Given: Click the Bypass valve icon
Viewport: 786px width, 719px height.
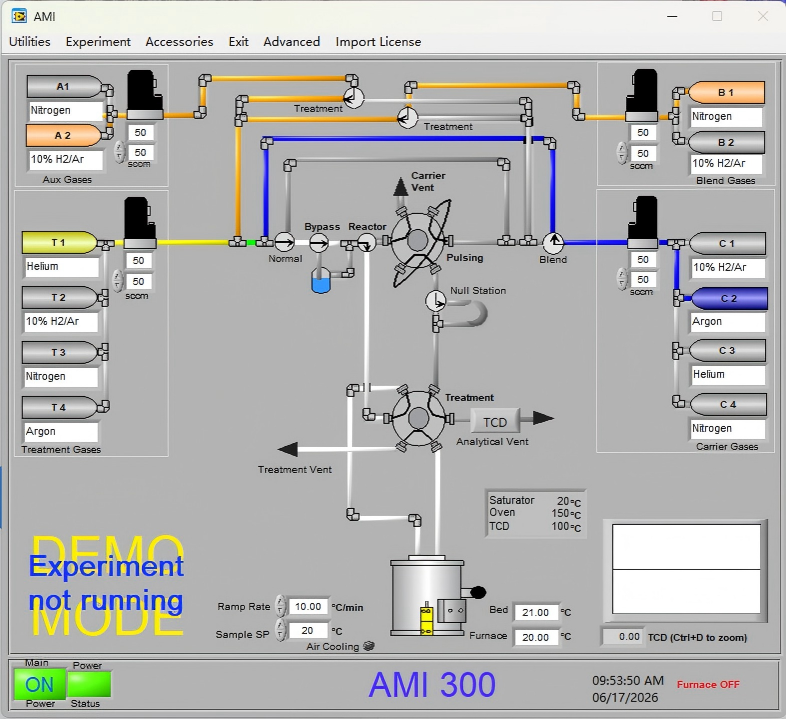Looking at the screenshot, I should (x=319, y=244).
